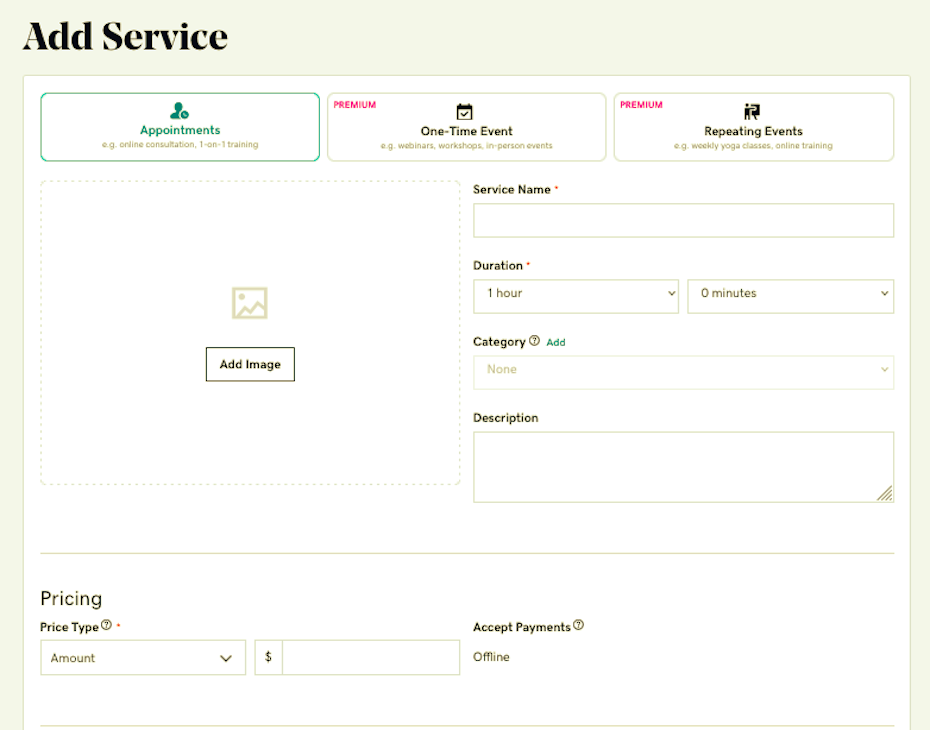
Task: Open the Price Type Amount dropdown
Action: coord(143,658)
